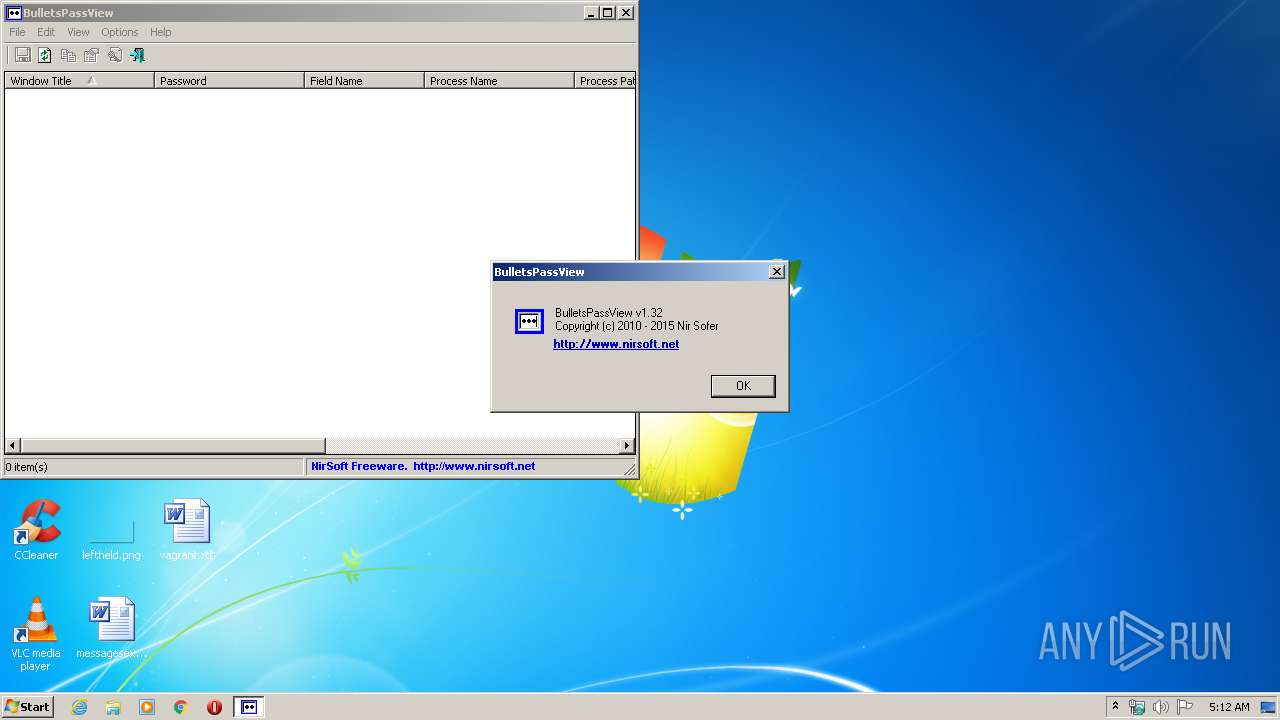Select the messagesex desktop document

(x=111, y=628)
